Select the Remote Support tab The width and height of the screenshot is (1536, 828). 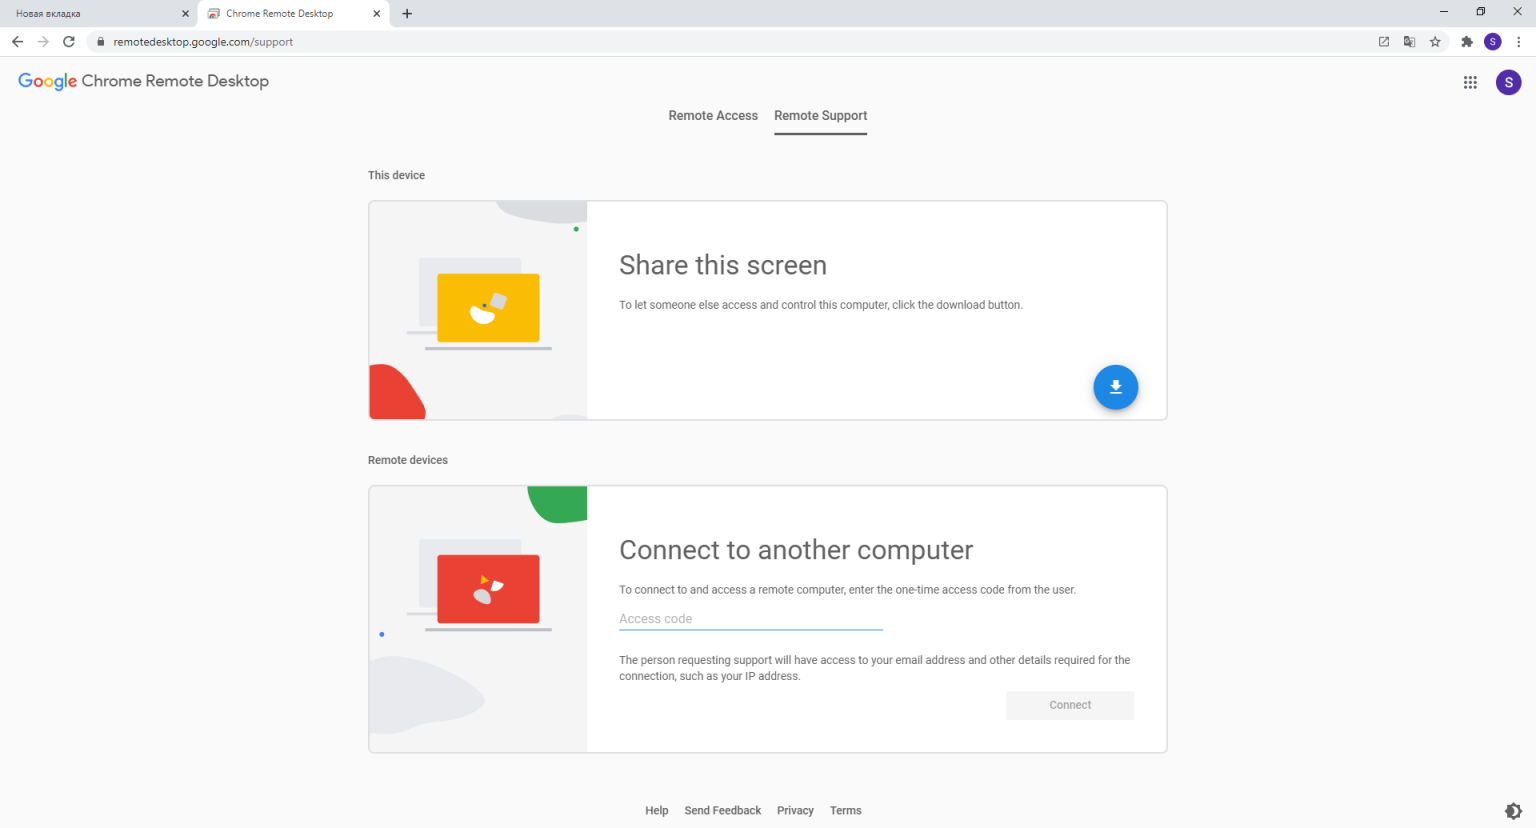(820, 116)
